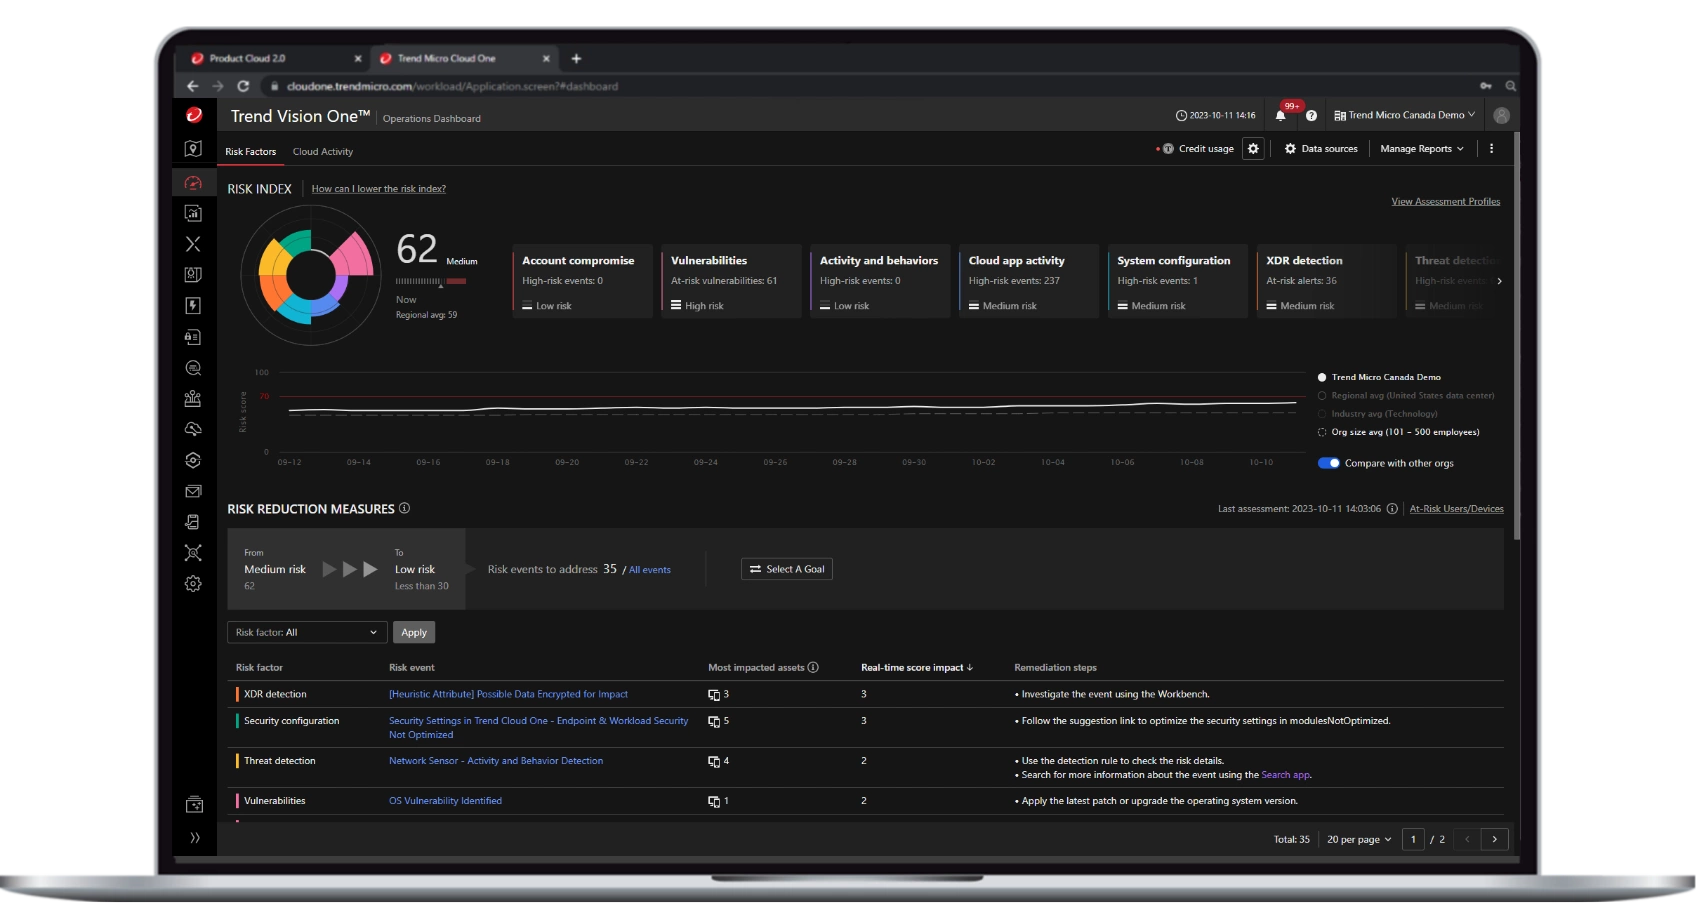
Task: Click the three-dot more options icon
Action: click(x=1491, y=149)
